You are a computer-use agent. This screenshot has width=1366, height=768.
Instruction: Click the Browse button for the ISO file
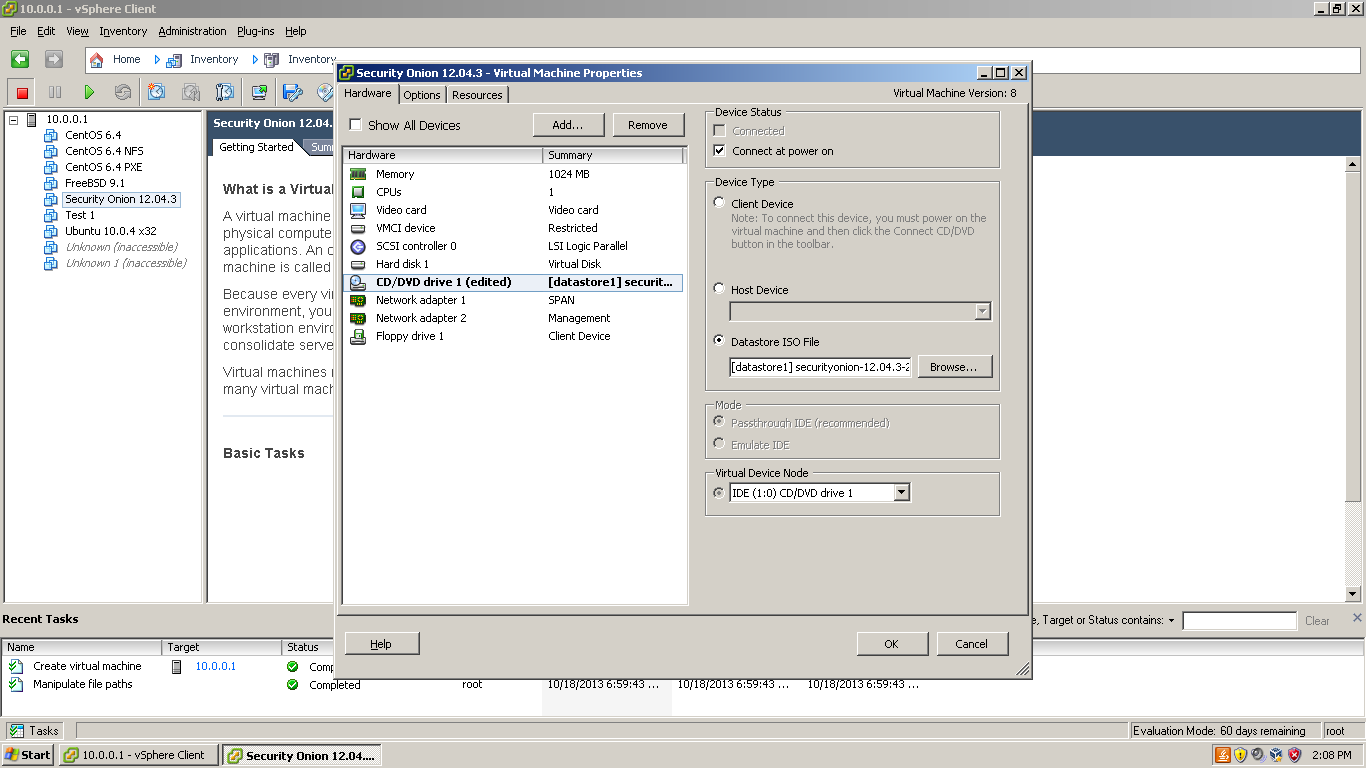point(954,366)
